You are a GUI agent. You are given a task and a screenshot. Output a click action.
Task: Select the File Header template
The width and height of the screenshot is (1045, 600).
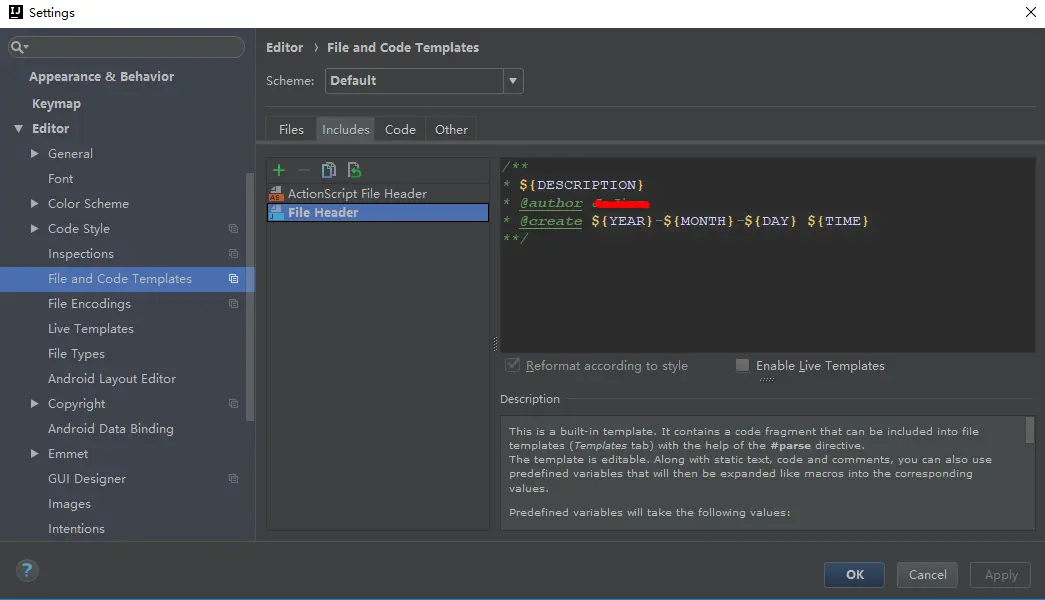378,212
